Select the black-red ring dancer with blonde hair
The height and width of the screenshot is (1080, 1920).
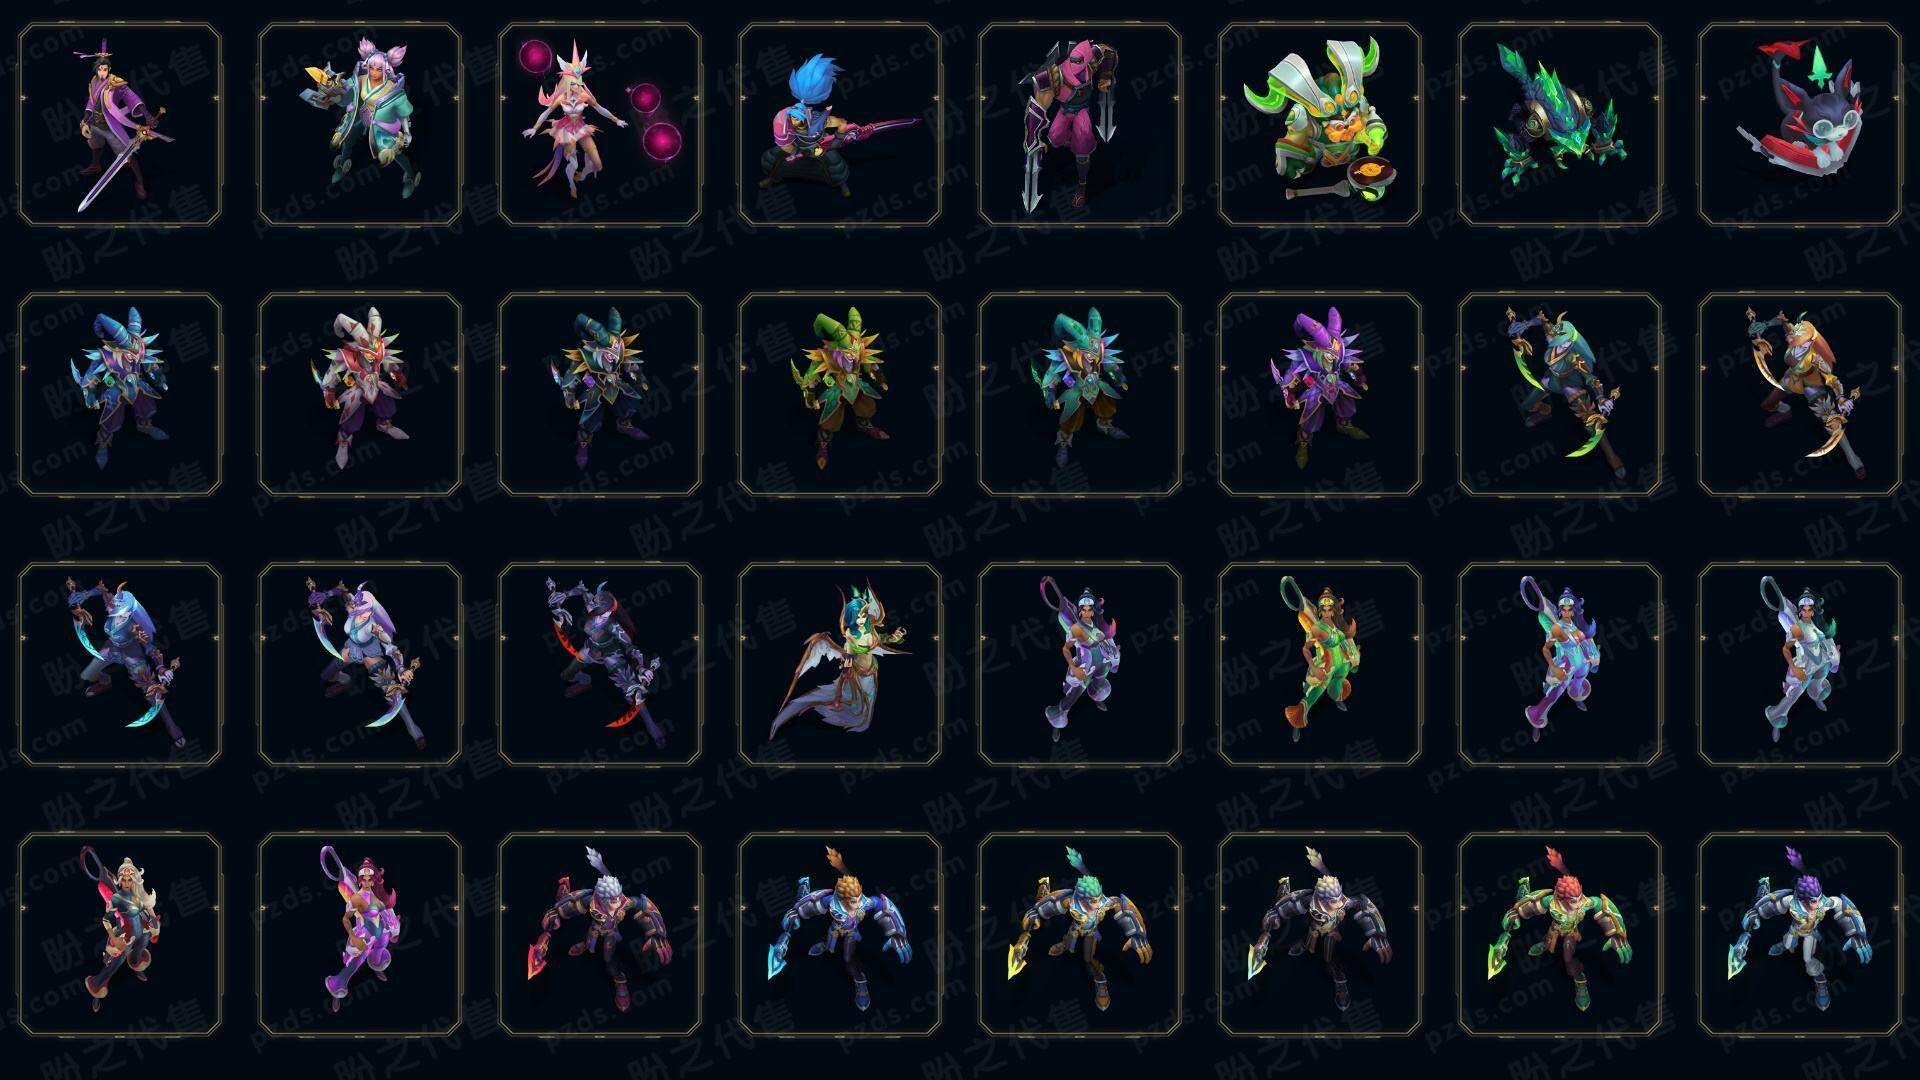[x=120, y=934]
